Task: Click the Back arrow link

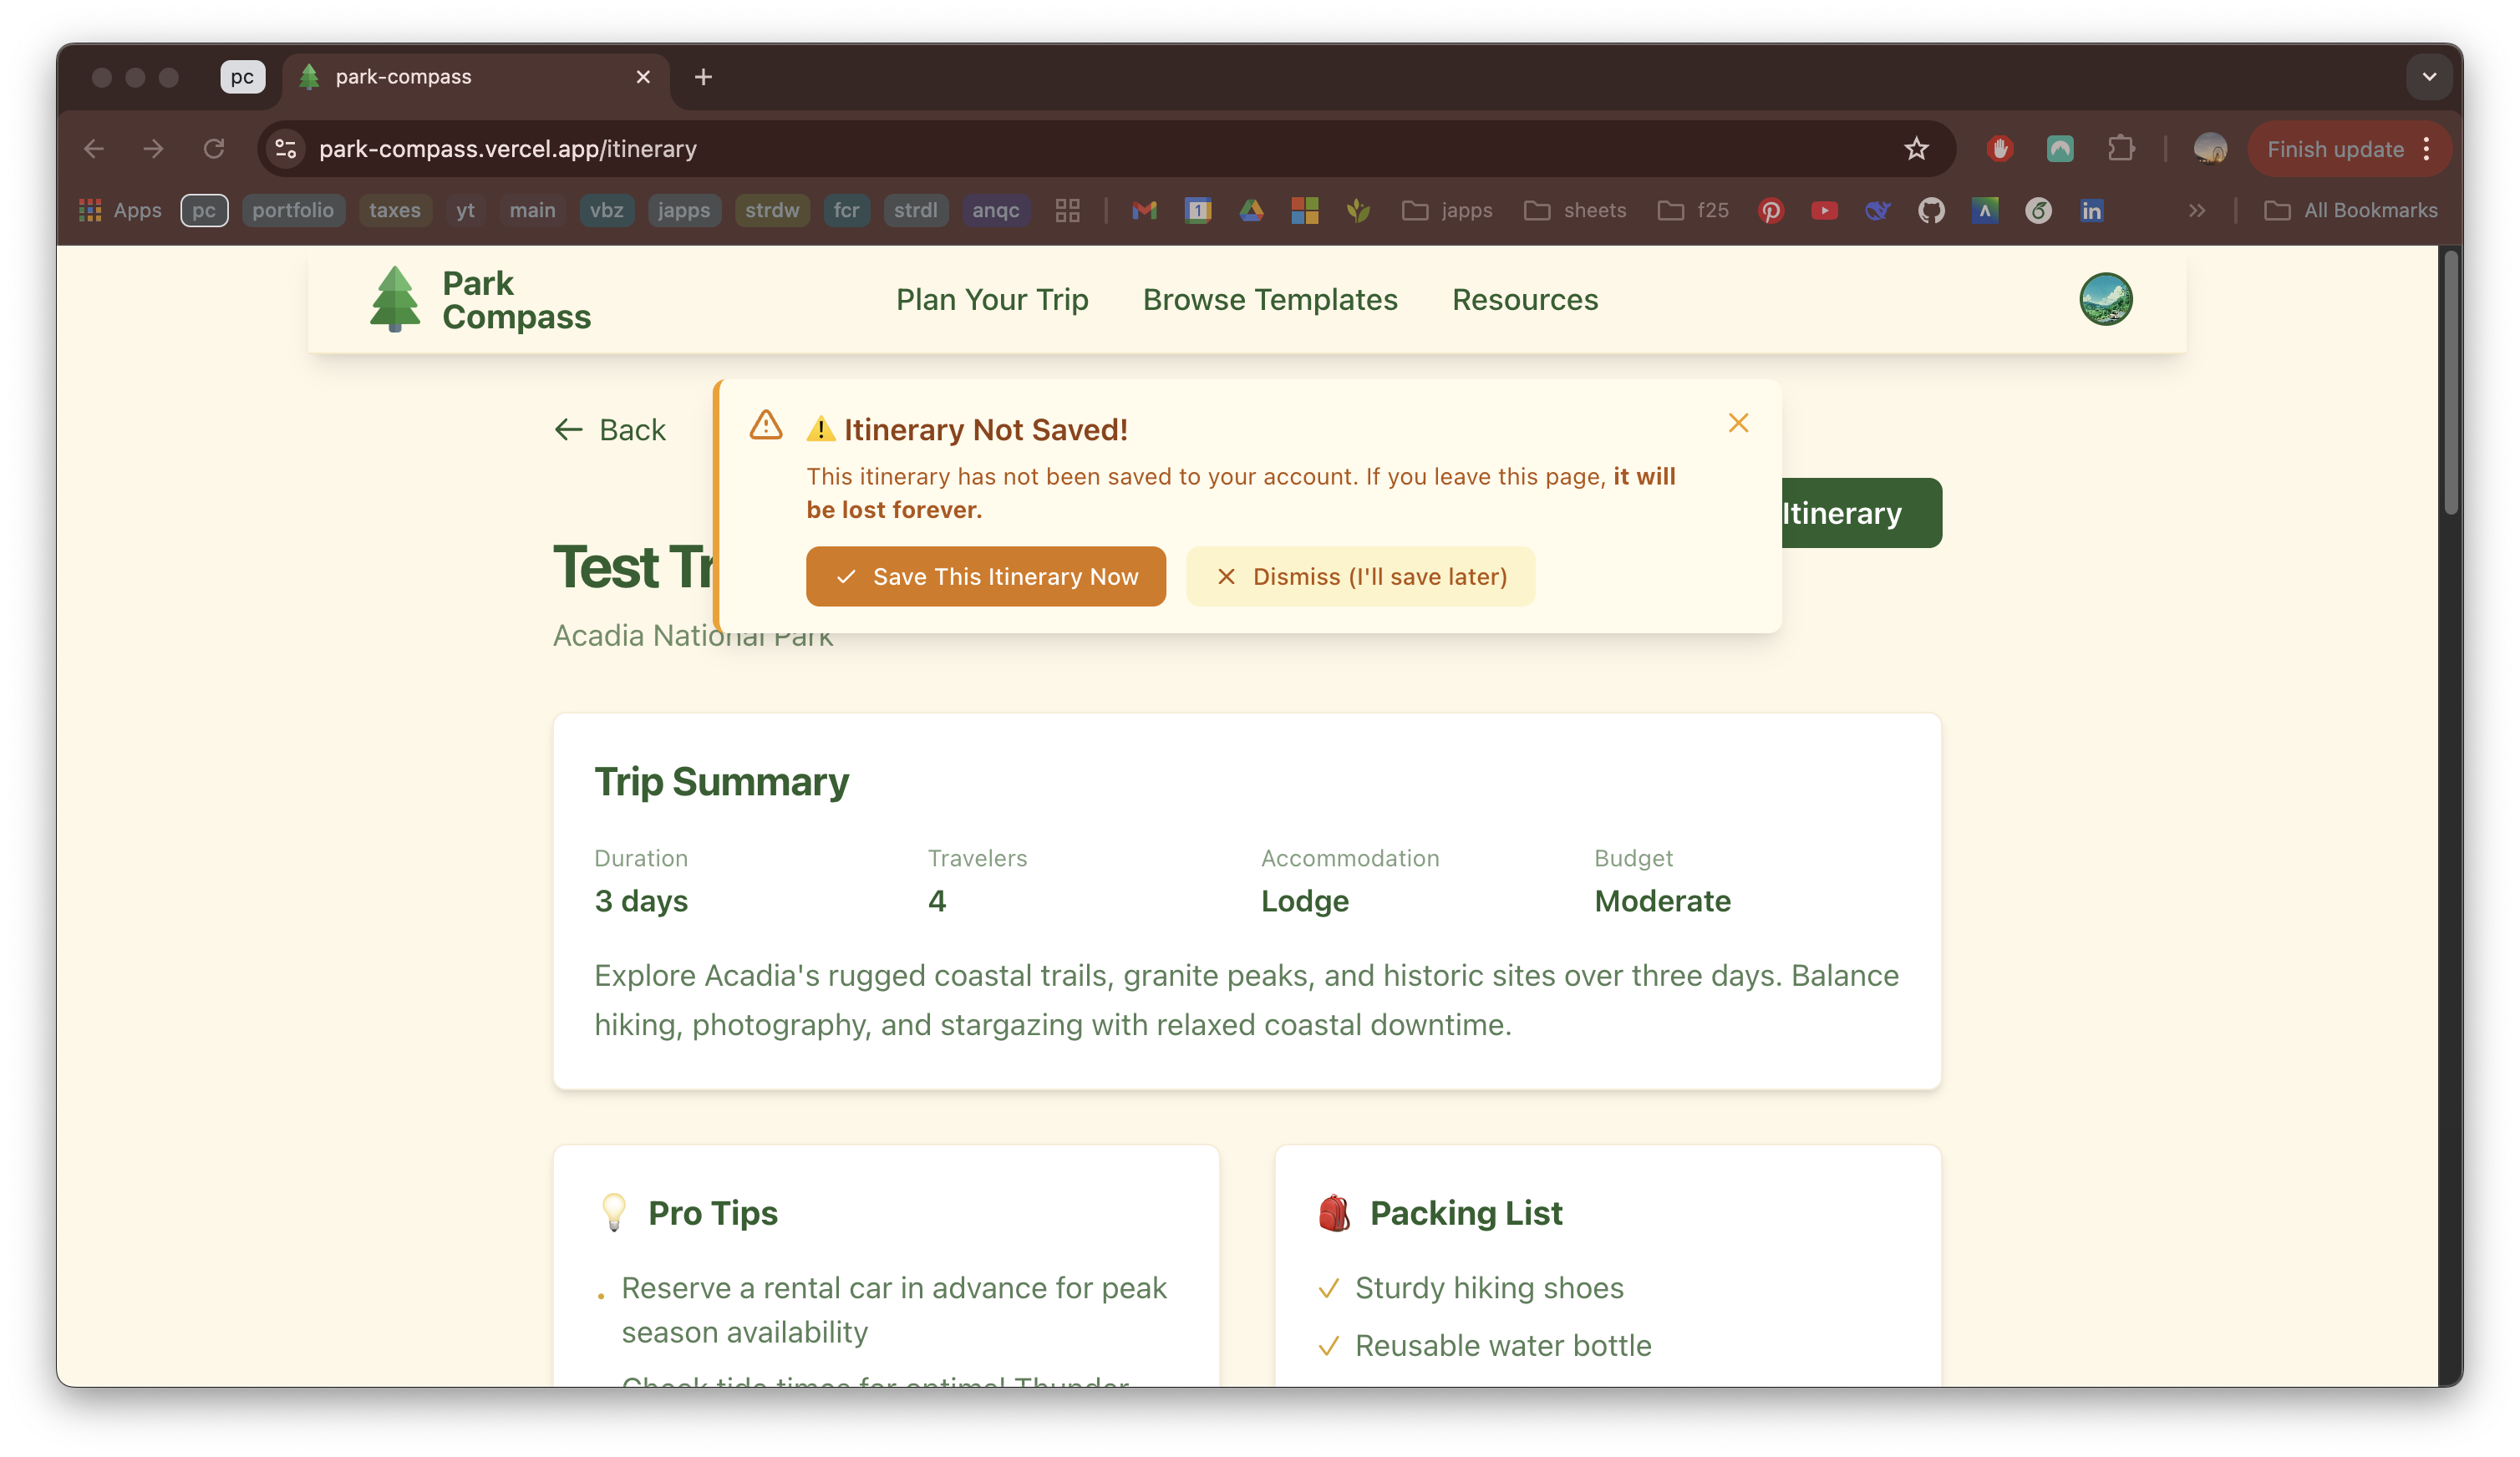Action: 610,430
